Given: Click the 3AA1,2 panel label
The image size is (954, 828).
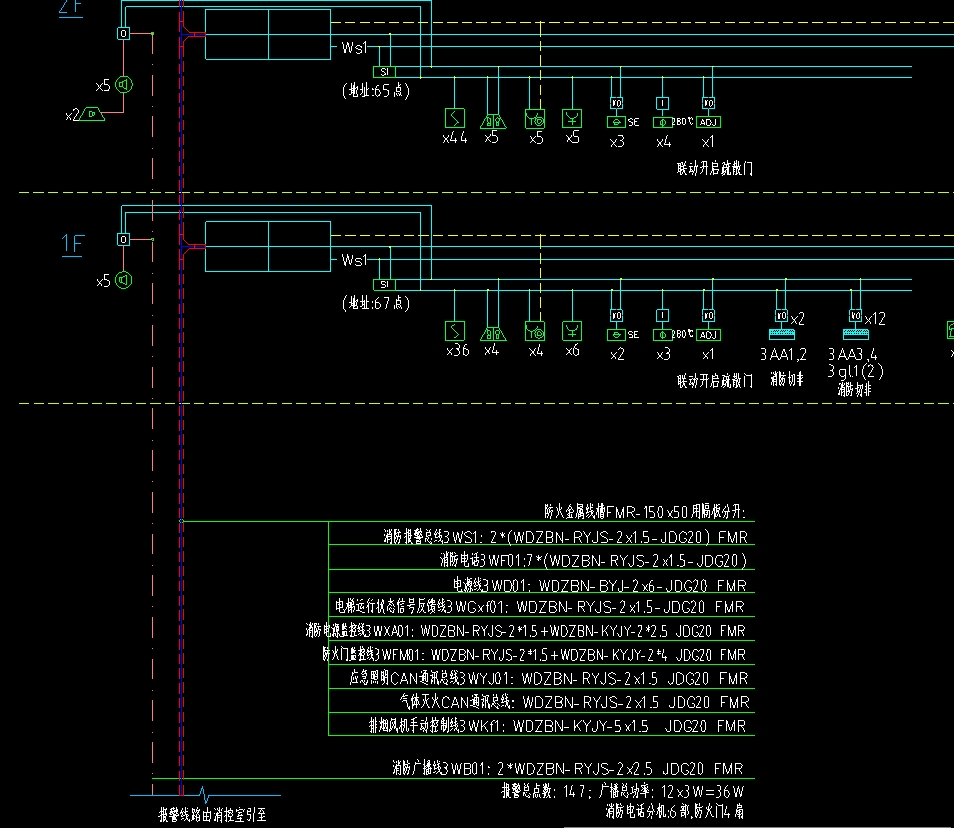Looking at the screenshot, I should (783, 354).
